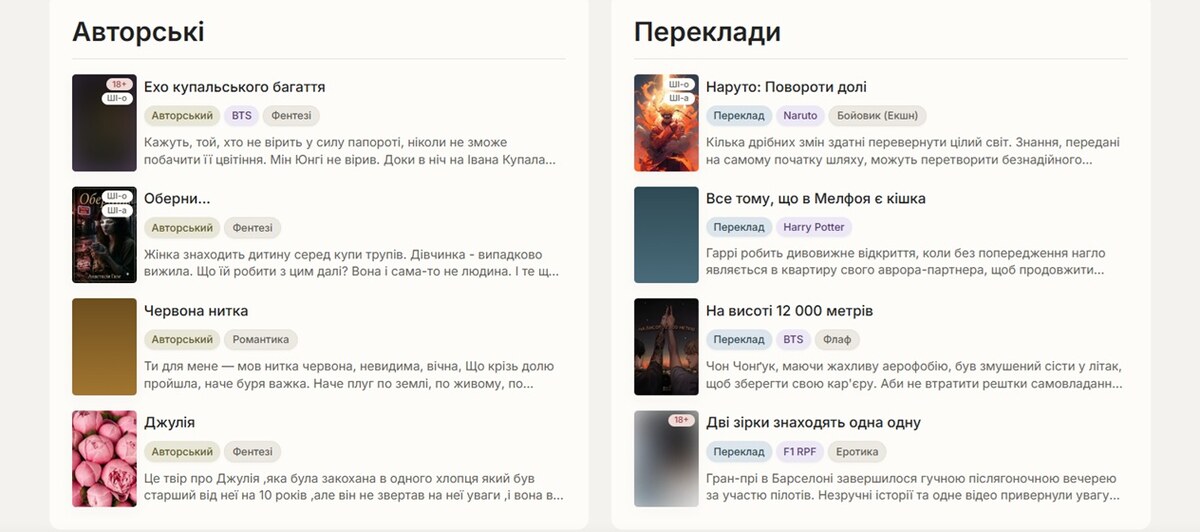The height and width of the screenshot is (532, 1200).
Task: Click the description starting 'Жінка знаходить дитину'
Action: click(351, 263)
